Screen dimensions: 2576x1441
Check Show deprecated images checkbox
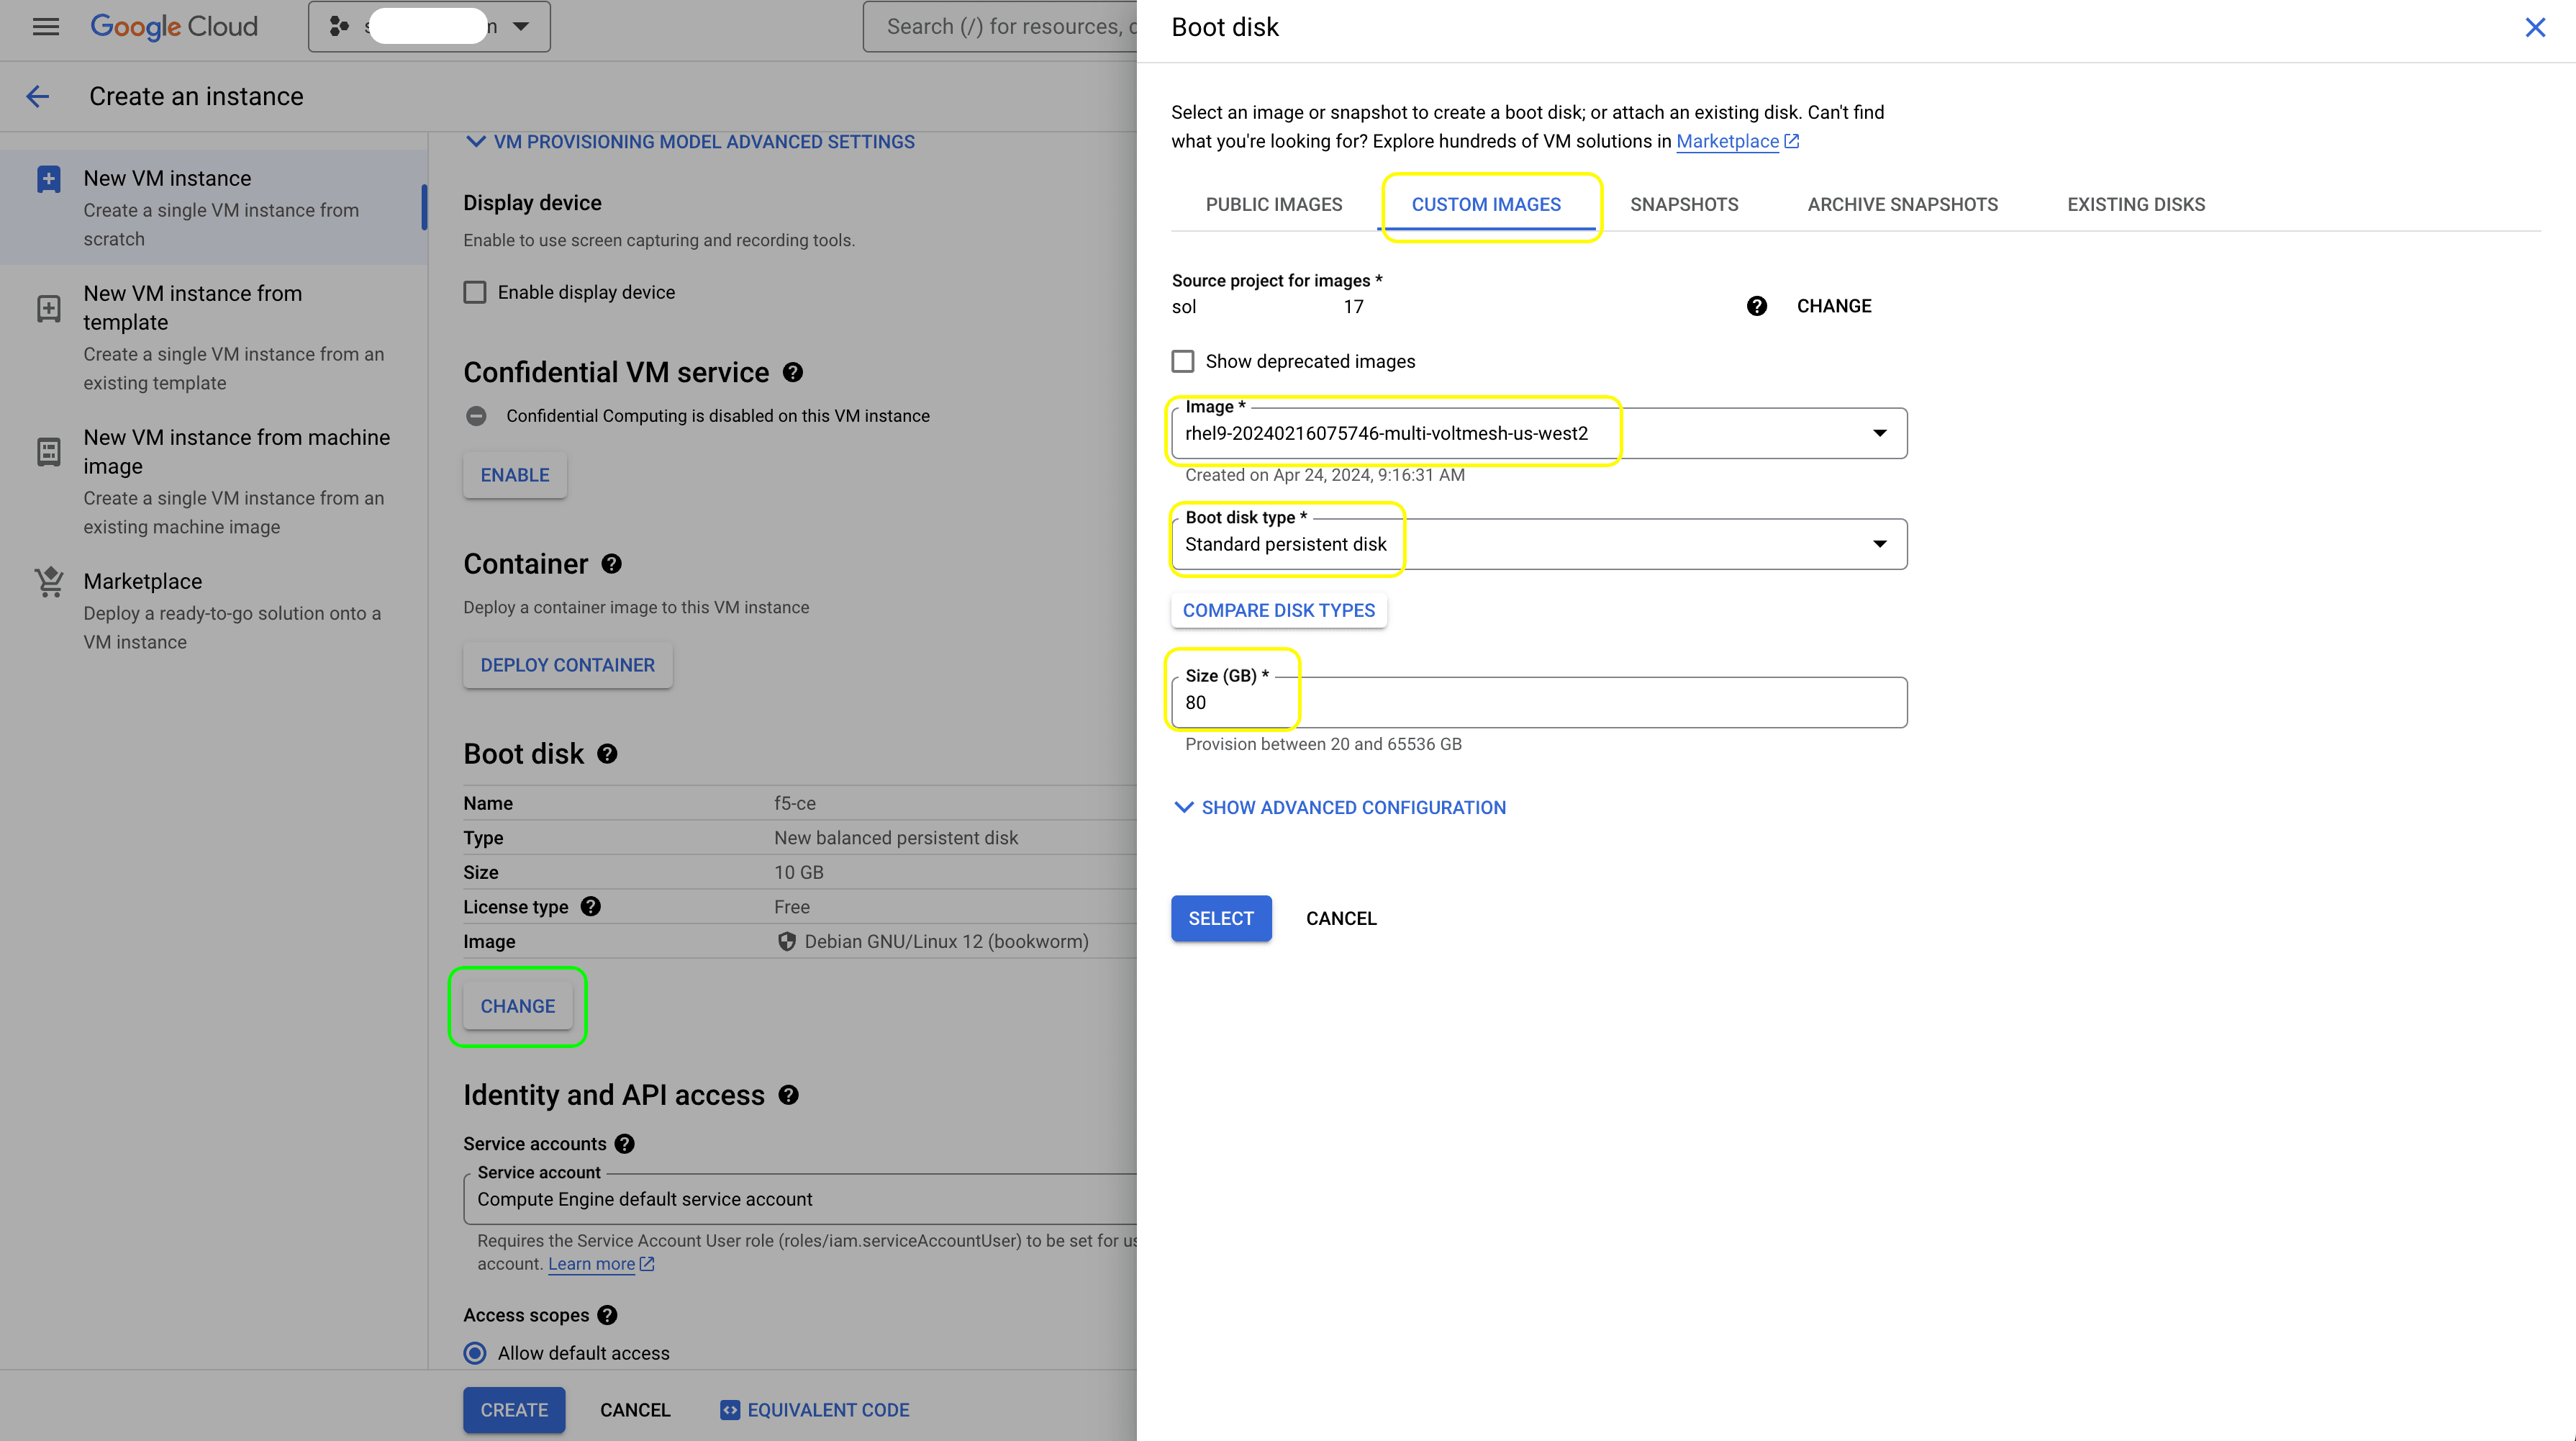click(x=1183, y=361)
